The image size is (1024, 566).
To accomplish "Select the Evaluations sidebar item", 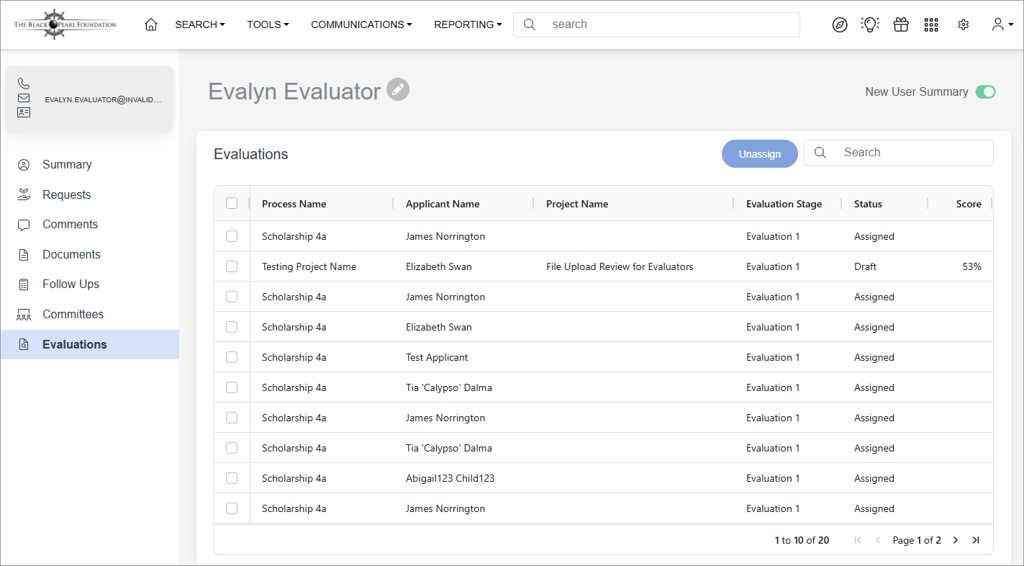I will [x=90, y=344].
